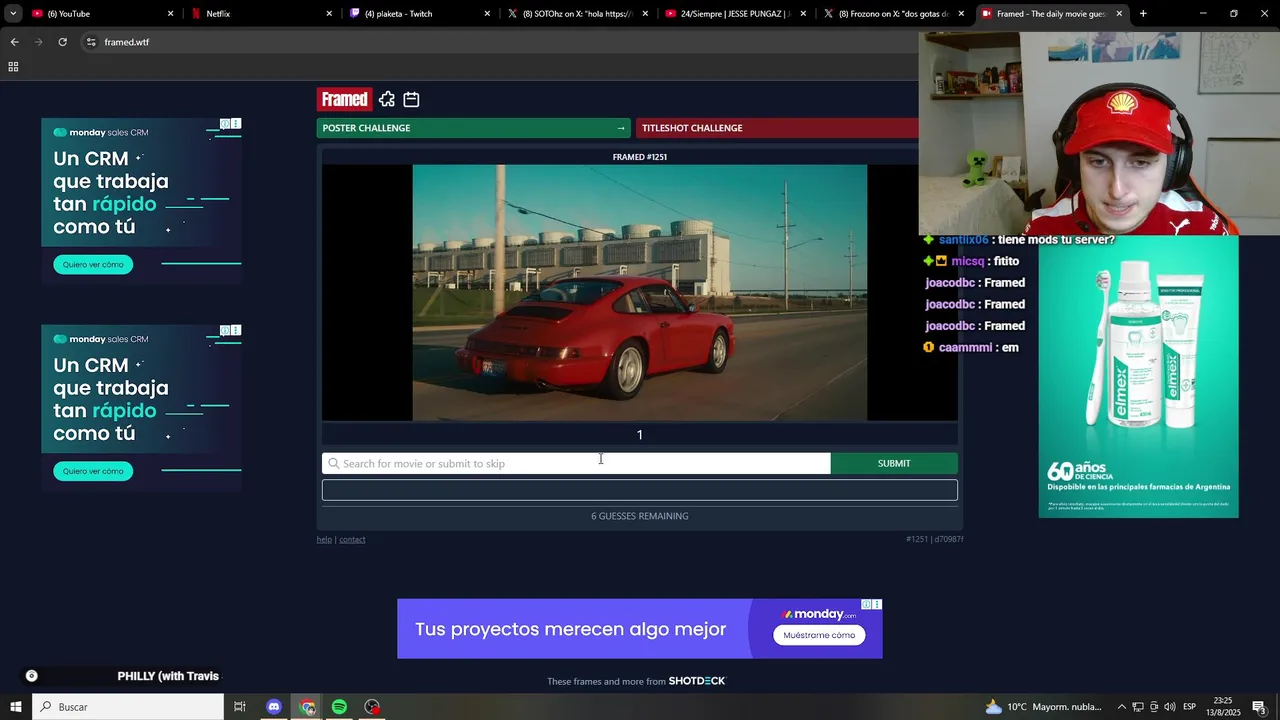Click the '#1251 | d70987f' version text

click(x=934, y=539)
